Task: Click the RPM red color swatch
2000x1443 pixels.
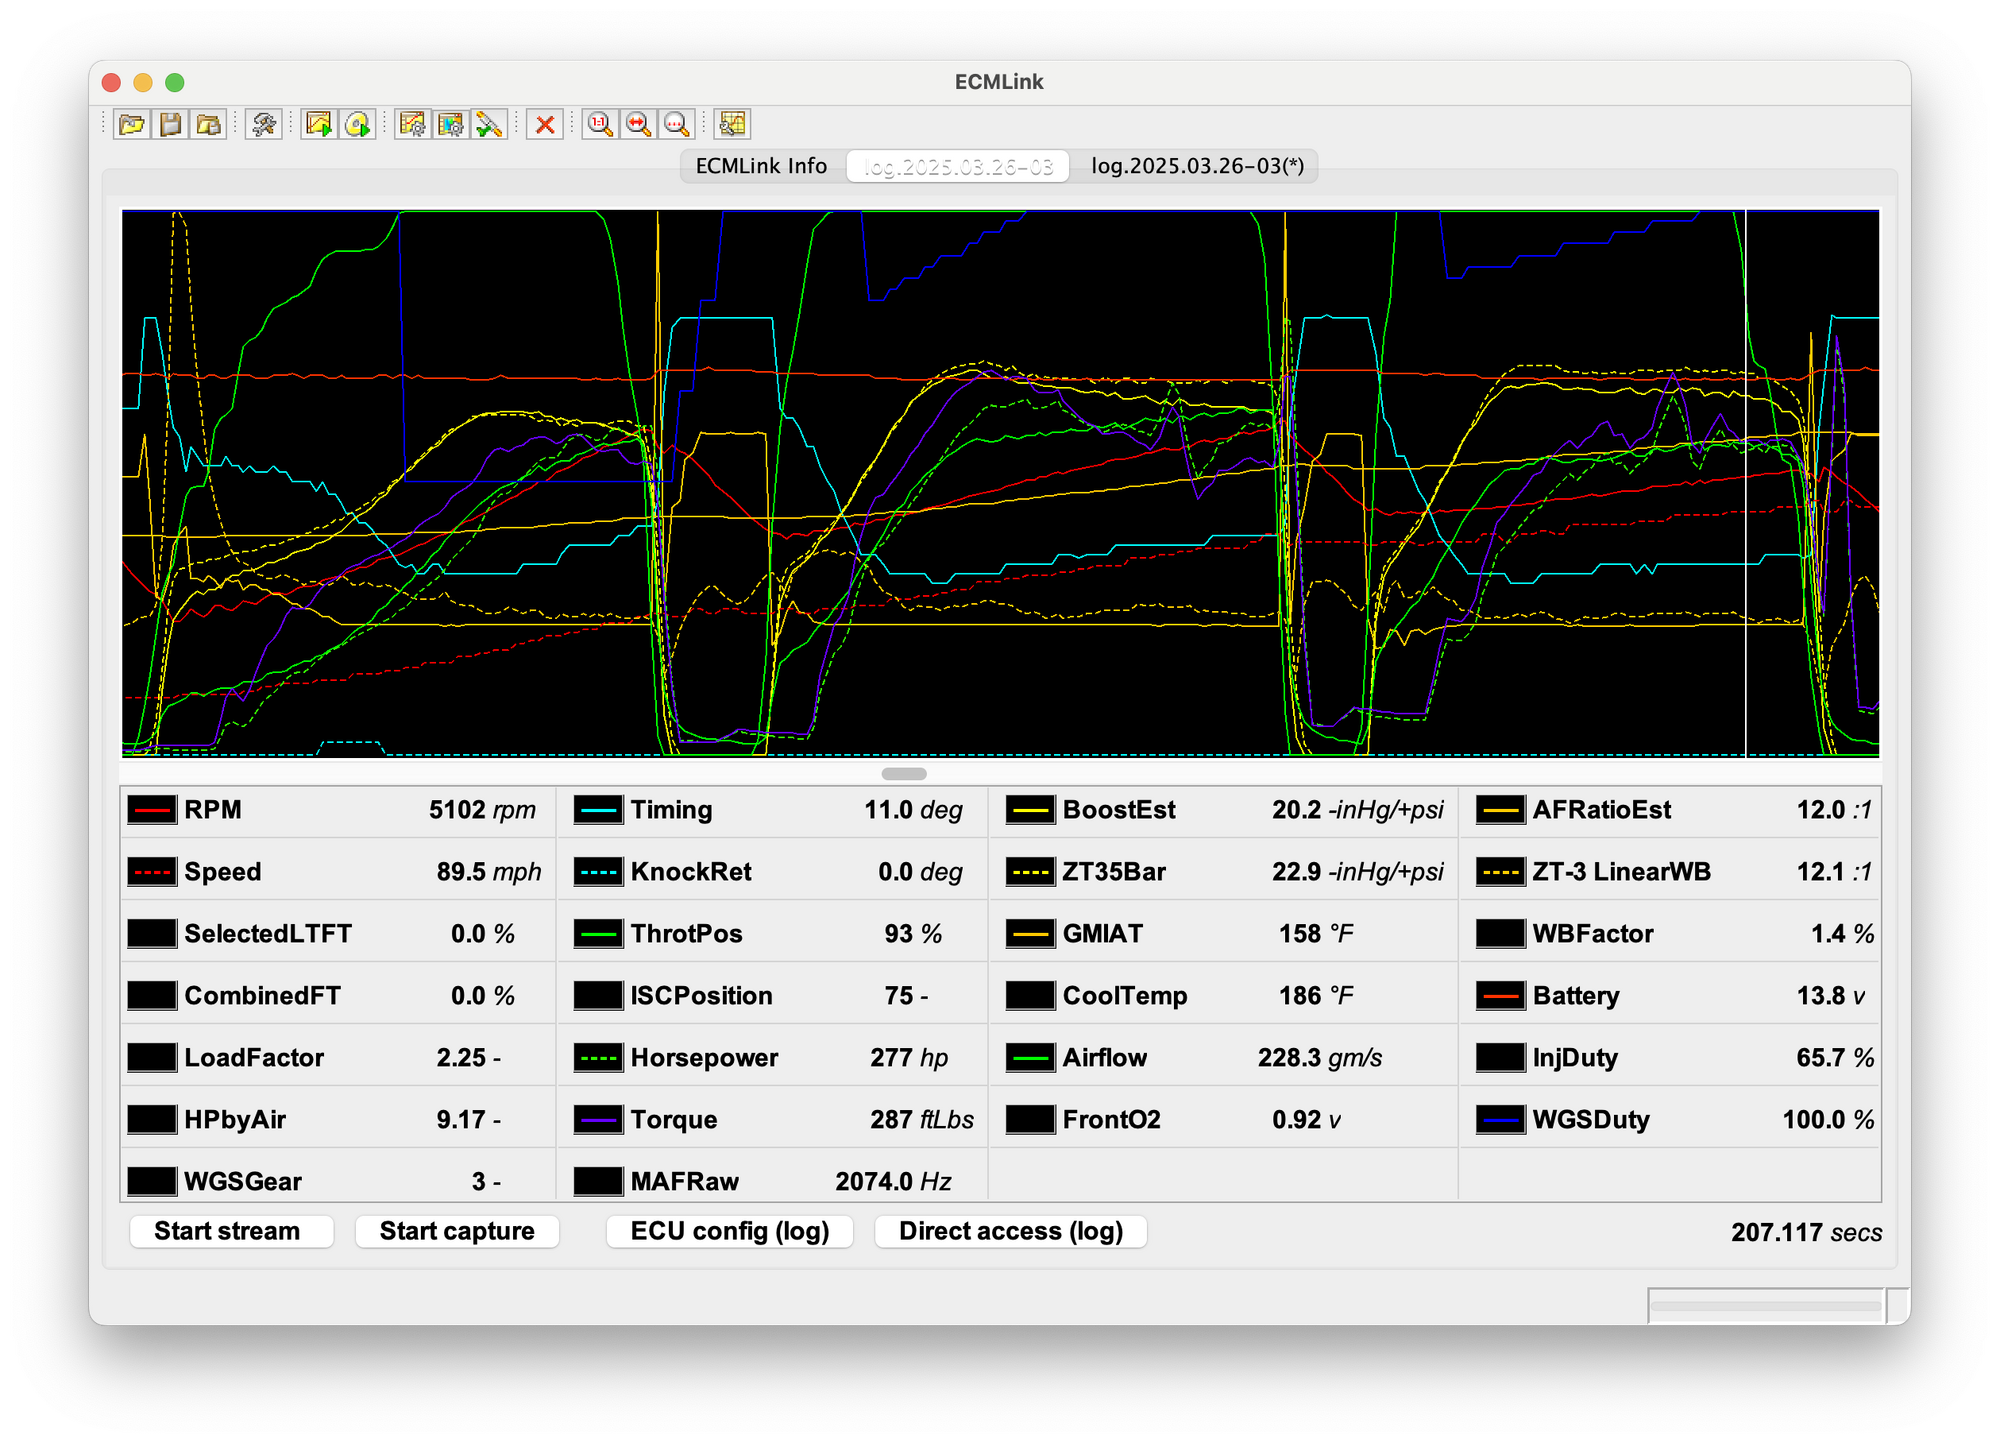Action: [x=152, y=810]
